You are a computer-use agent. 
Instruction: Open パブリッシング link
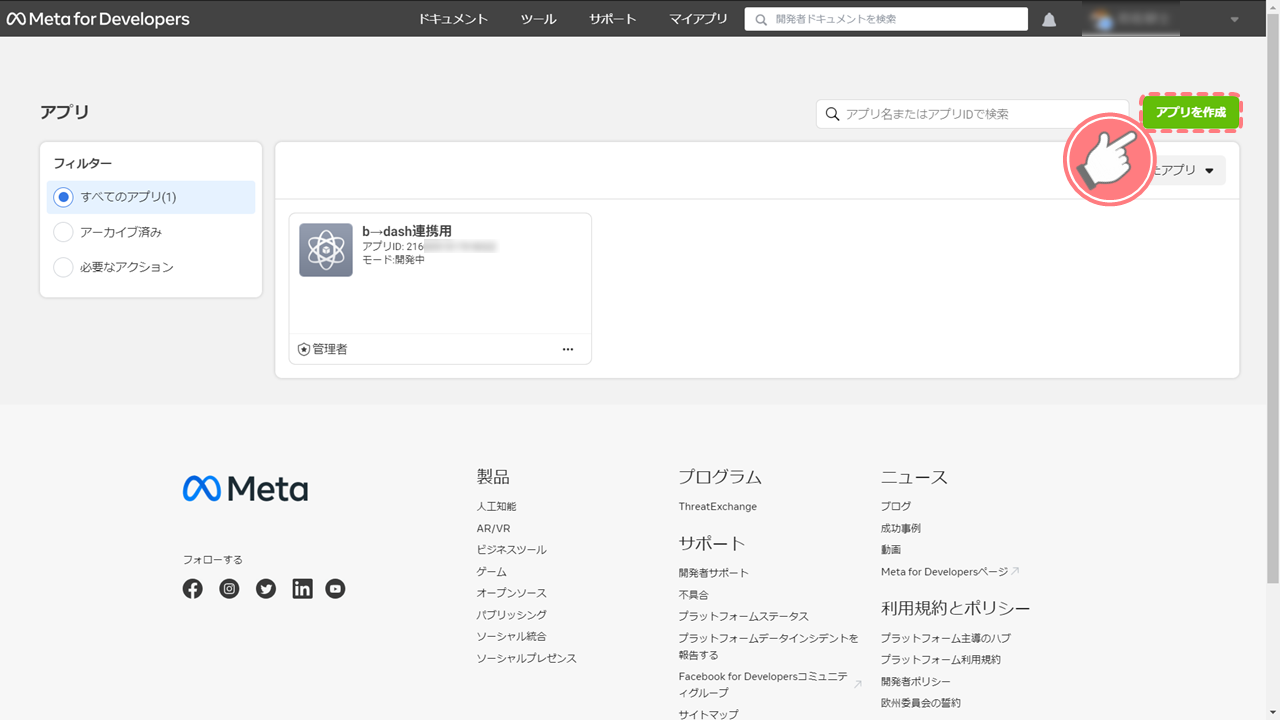pyautogui.click(x=512, y=615)
